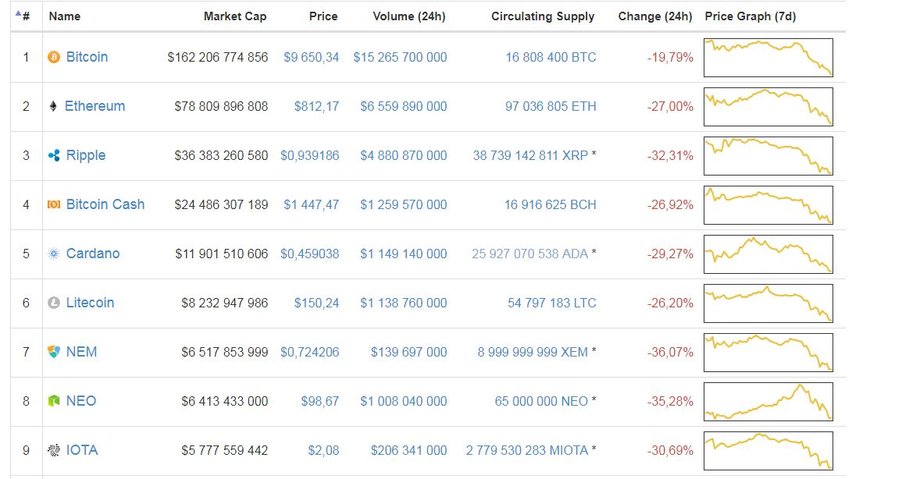This screenshot has width=920, height=479.
Task: Sort by Circulating Supply column header
Action: pos(543,16)
